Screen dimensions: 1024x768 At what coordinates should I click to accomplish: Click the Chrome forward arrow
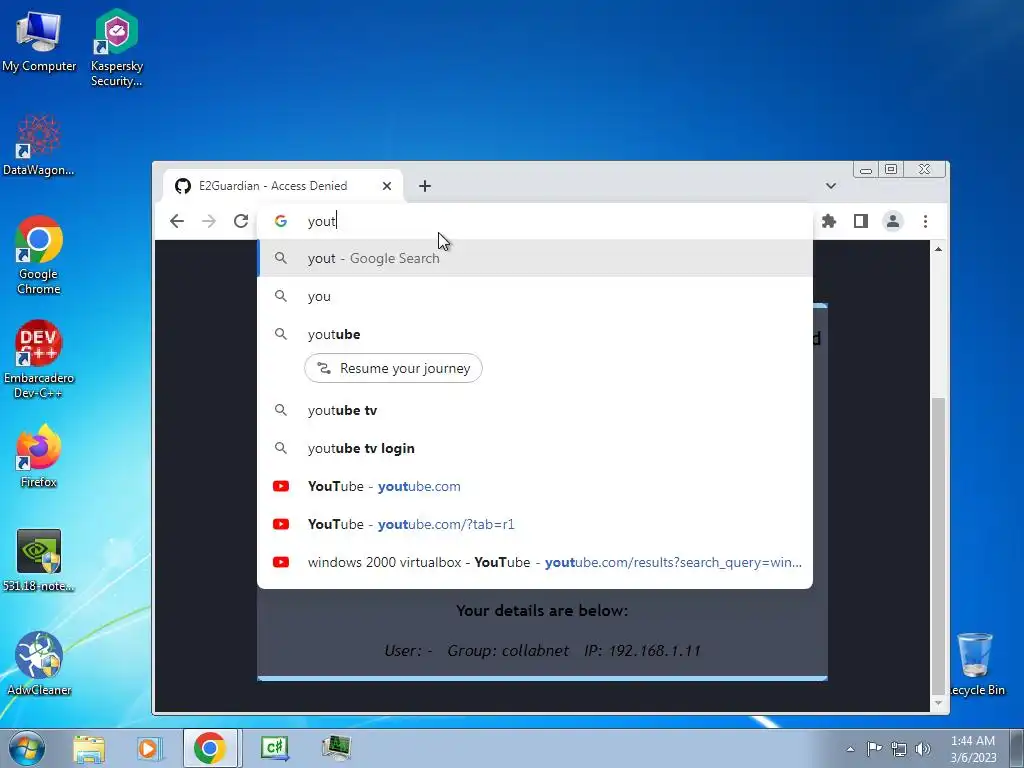[209, 221]
